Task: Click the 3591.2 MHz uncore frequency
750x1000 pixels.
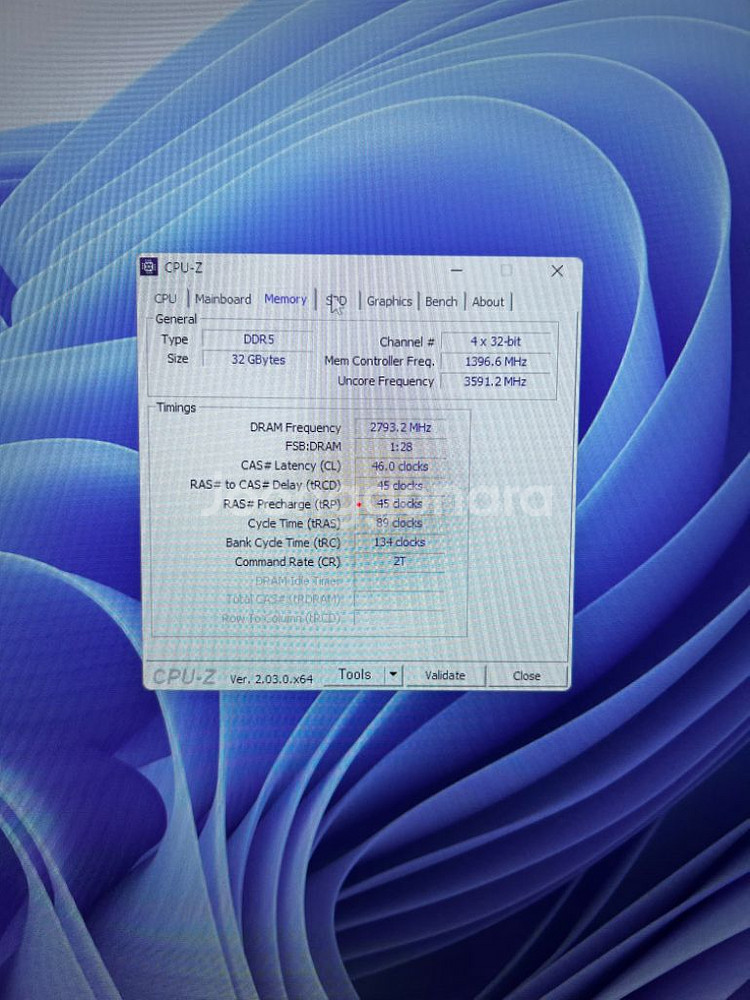Action: 496,381
